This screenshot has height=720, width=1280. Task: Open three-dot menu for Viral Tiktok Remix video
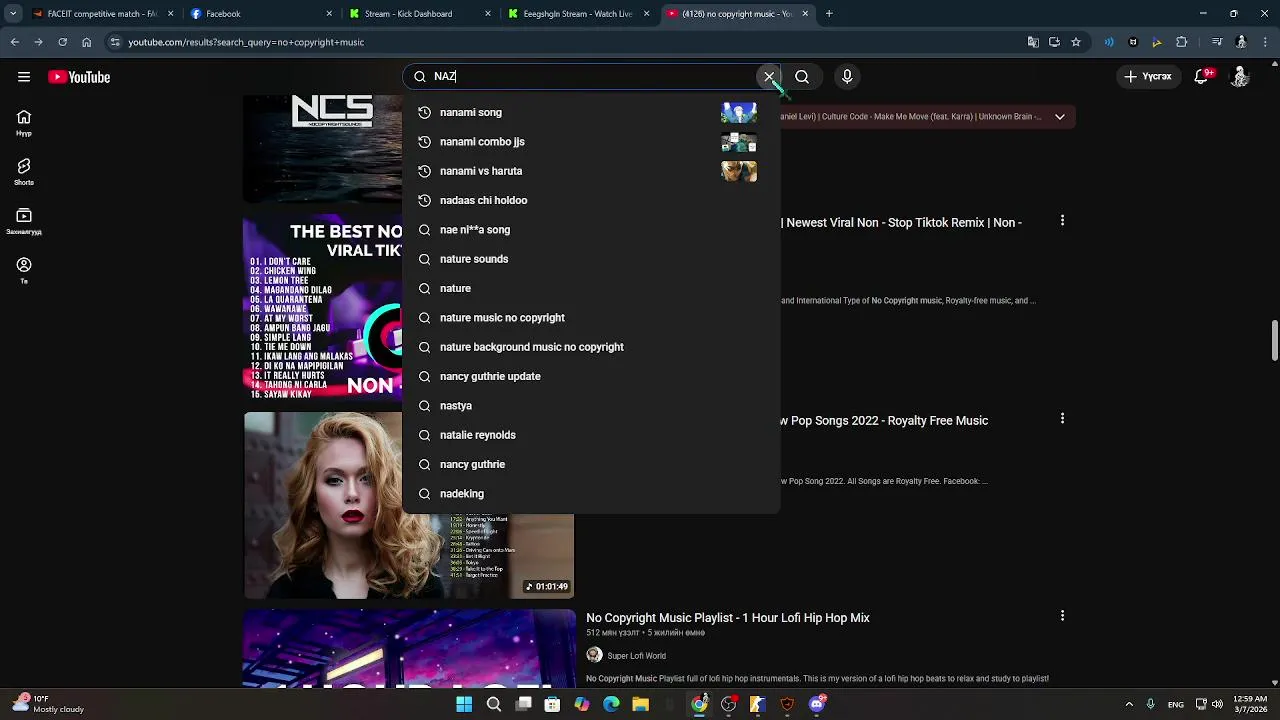1062,220
